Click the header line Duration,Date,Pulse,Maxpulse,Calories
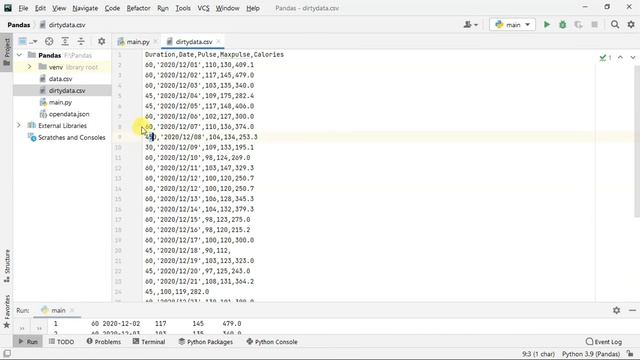Viewport: 640px width, 360px height. (214, 55)
